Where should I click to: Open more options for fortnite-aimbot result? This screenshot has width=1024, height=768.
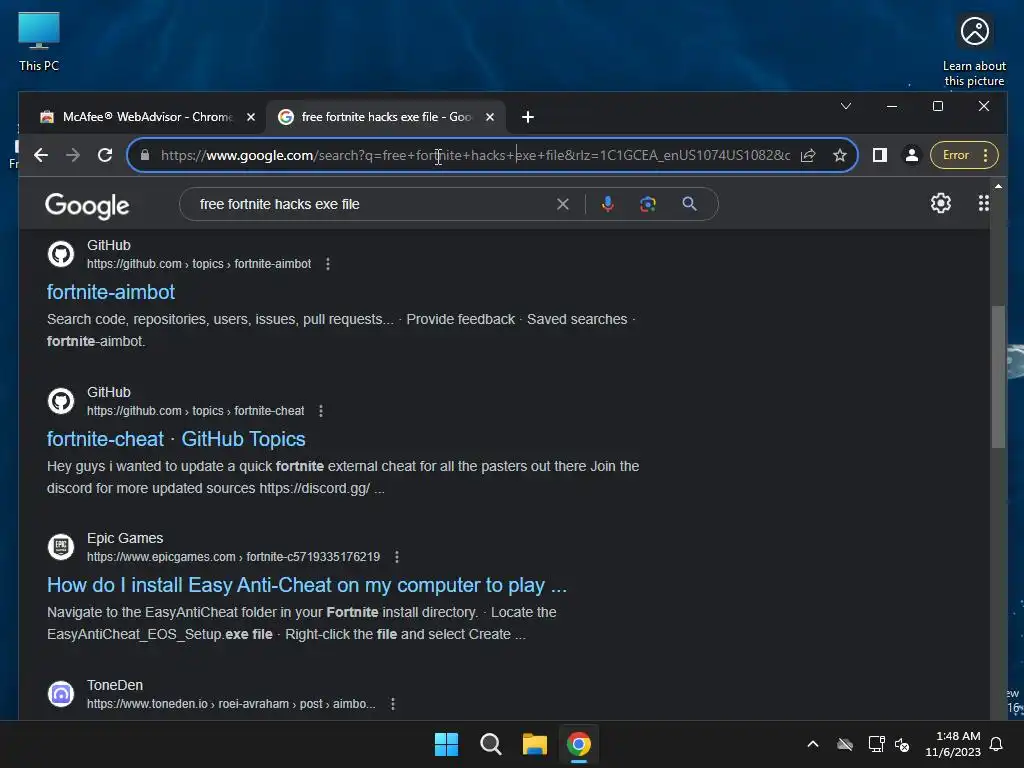tap(328, 264)
